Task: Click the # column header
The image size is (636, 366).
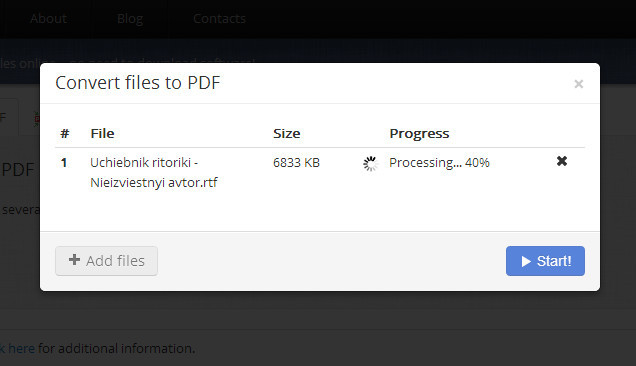Action: point(64,133)
